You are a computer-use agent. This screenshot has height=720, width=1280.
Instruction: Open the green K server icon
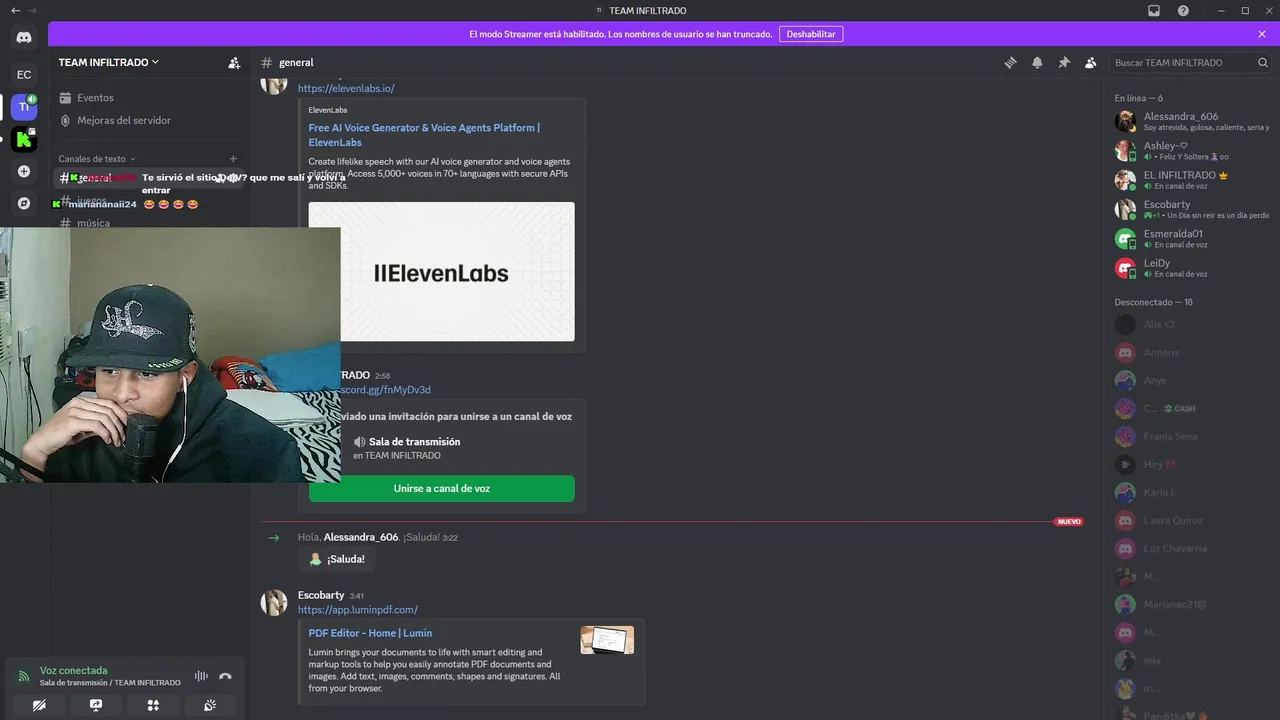coord(24,139)
